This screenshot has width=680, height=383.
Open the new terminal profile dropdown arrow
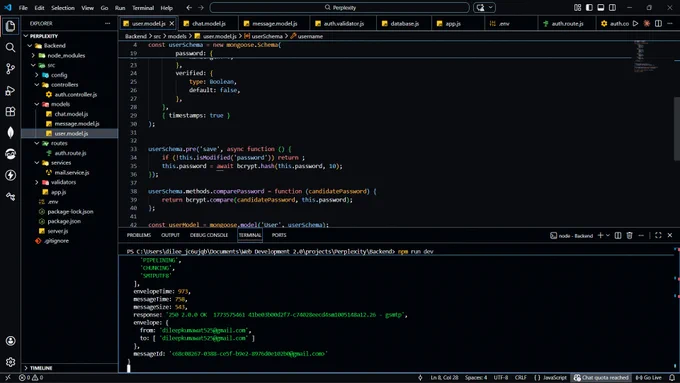tap(608, 235)
